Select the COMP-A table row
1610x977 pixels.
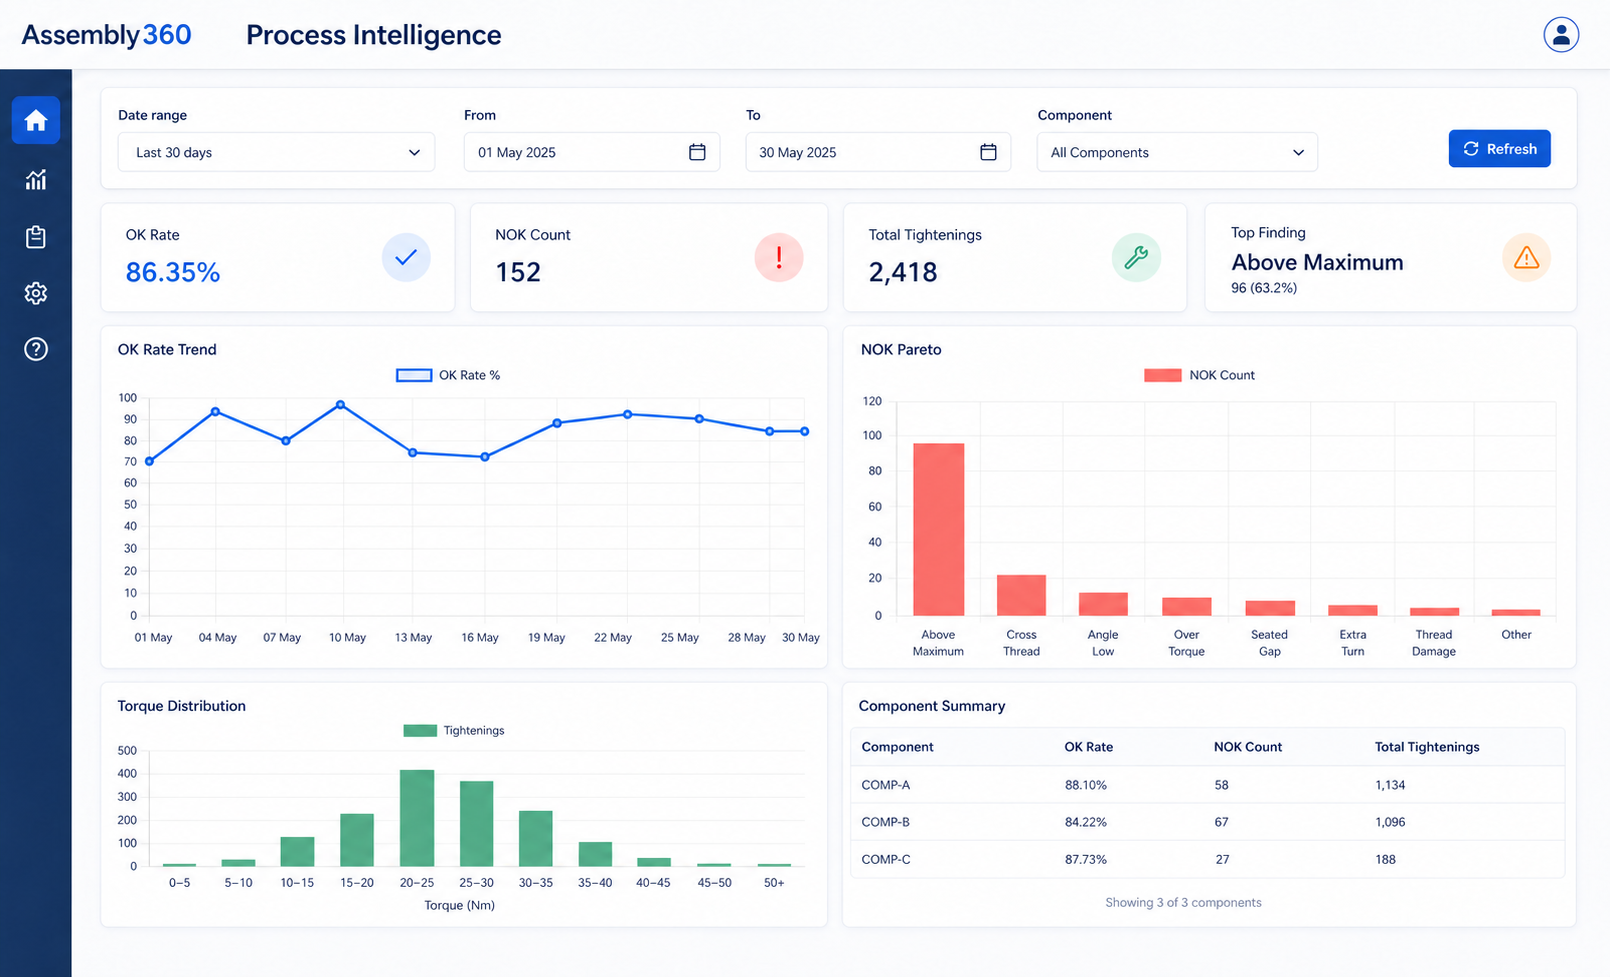pyautogui.click(x=1207, y=785)
